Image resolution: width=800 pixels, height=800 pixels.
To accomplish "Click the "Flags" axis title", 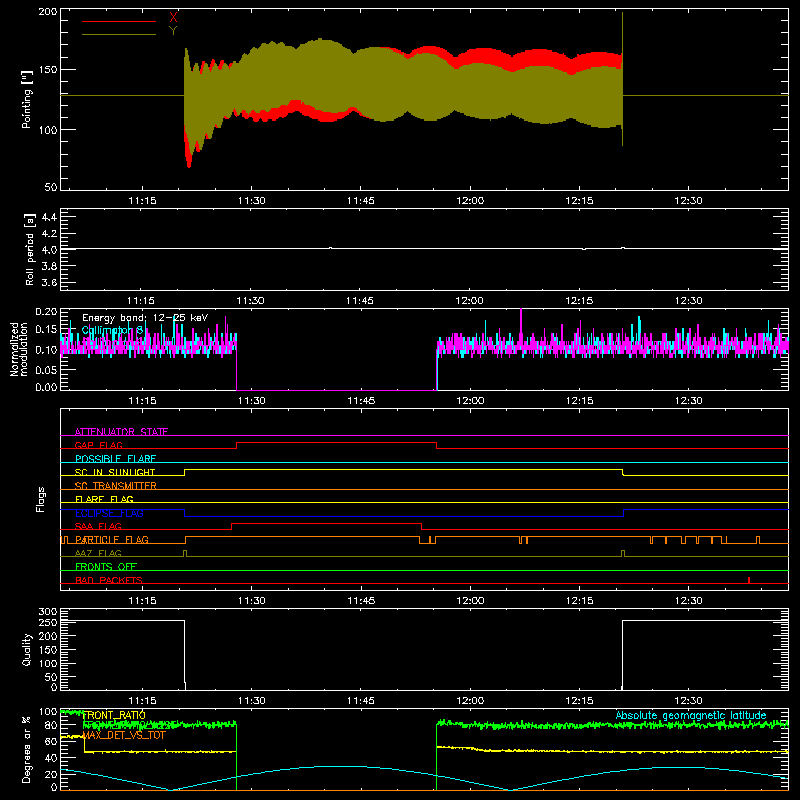I will [x=40, y=499].
